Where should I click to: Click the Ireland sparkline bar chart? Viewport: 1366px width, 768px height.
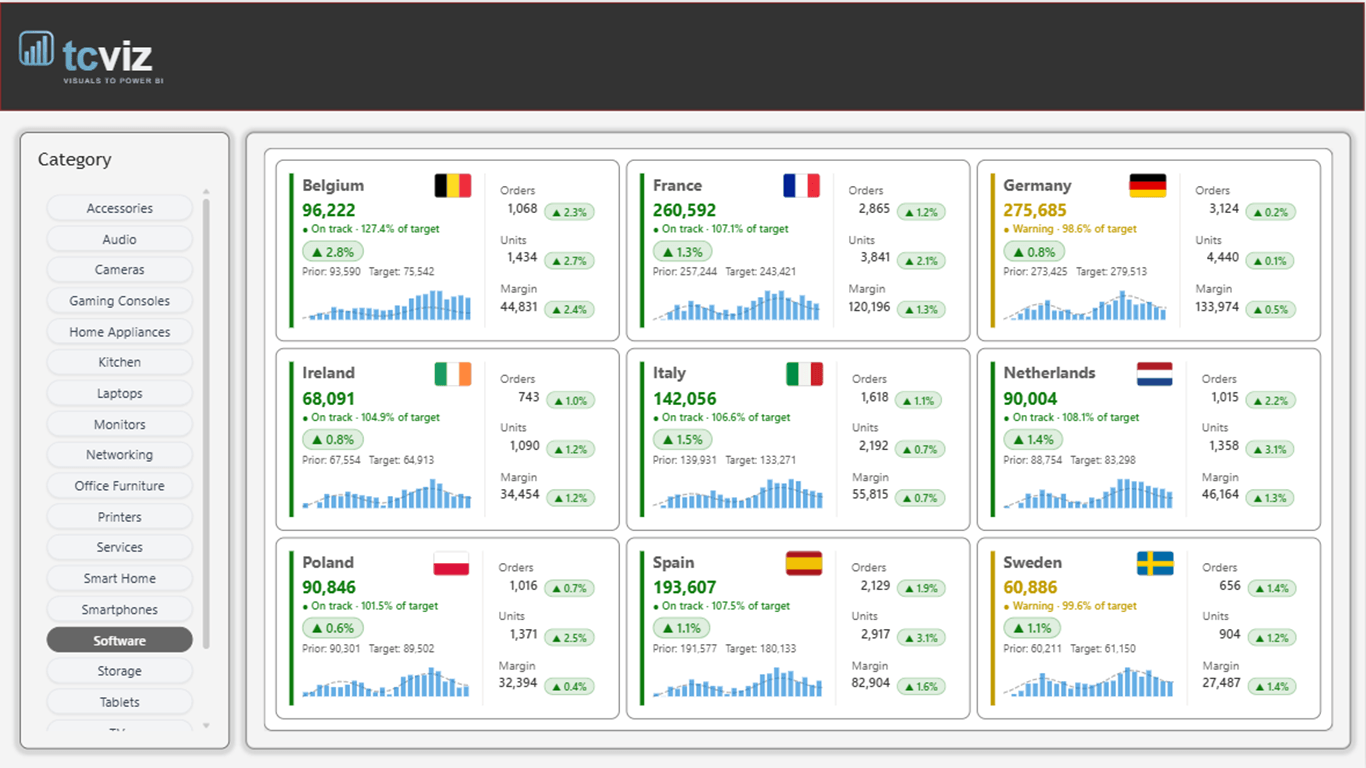(x=388, y=494)
